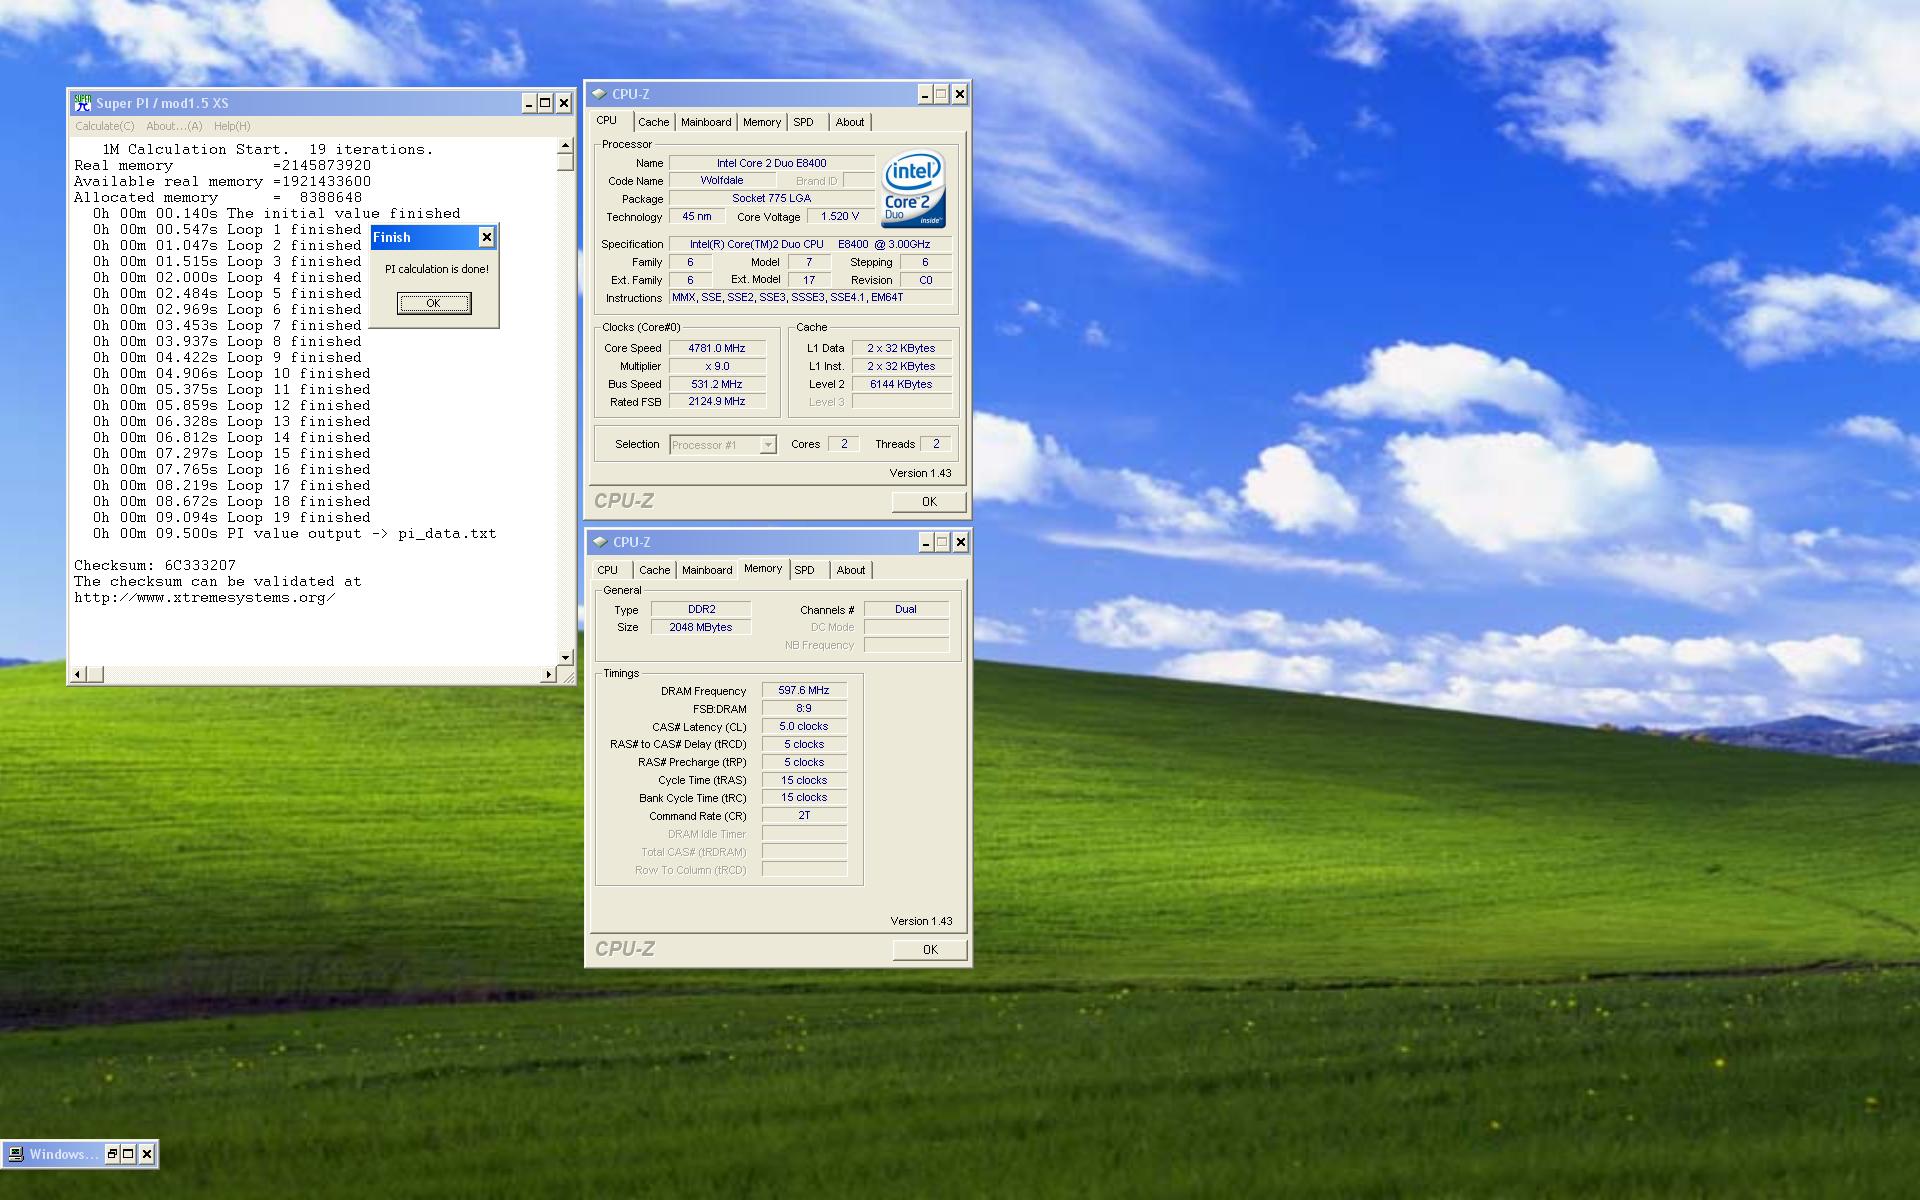Click the Loop 19 finished line
This screenshot has width=1920, height=1200.
[232, 517]
